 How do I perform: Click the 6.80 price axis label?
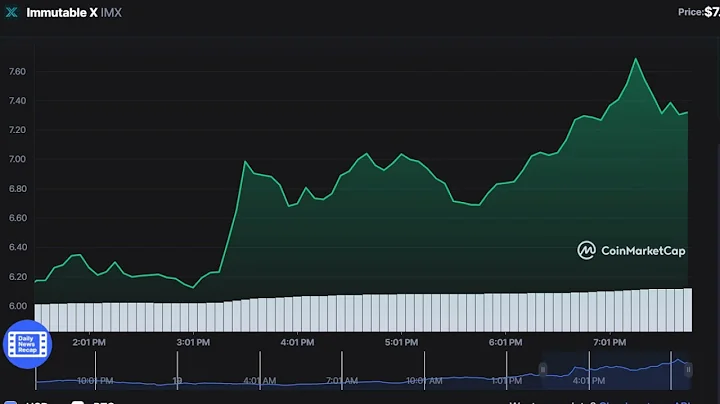(17, 189)
